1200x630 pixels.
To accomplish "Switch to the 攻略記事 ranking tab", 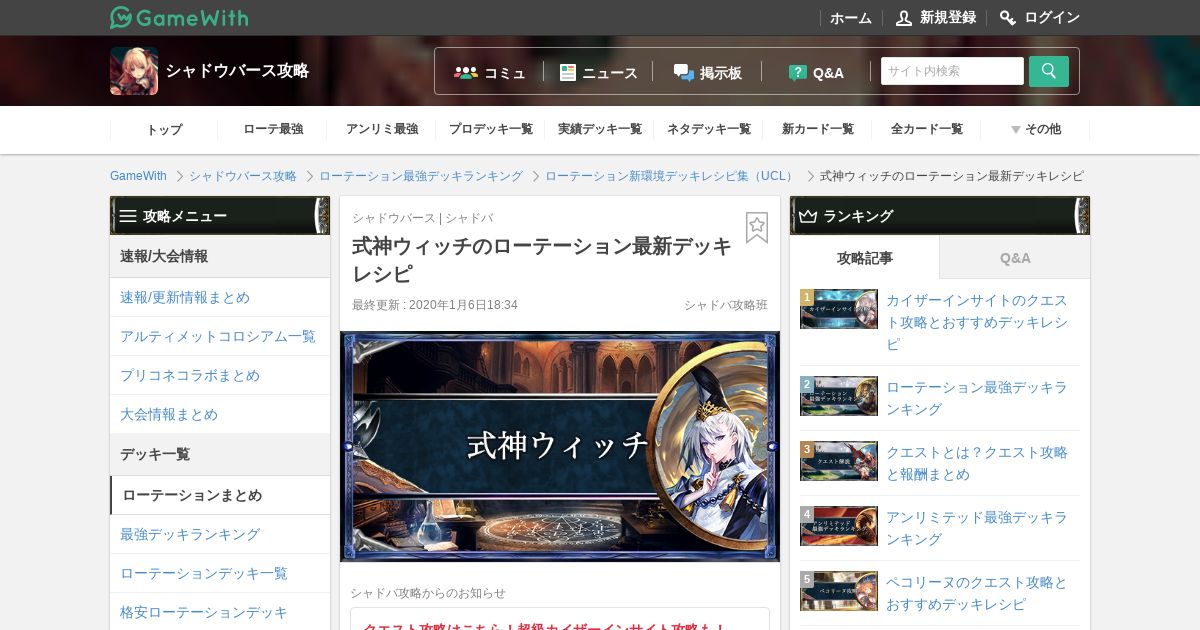I will [x=865, y=258].
